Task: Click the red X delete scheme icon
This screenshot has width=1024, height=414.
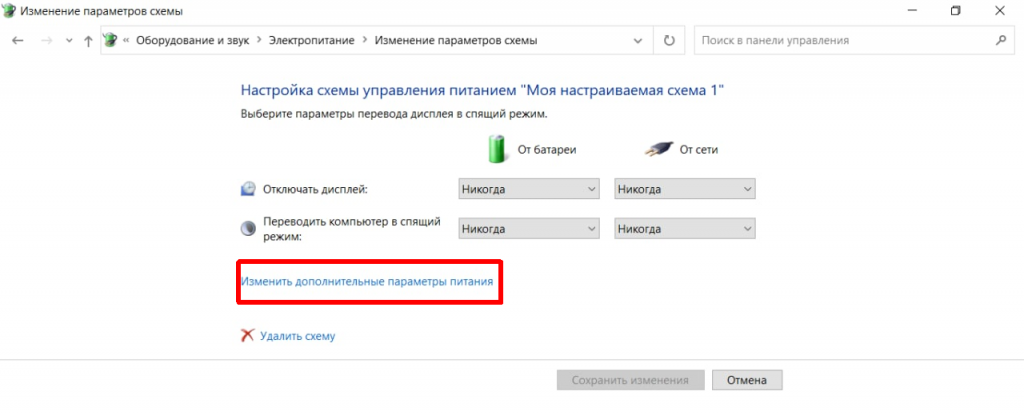Action: 247,336
